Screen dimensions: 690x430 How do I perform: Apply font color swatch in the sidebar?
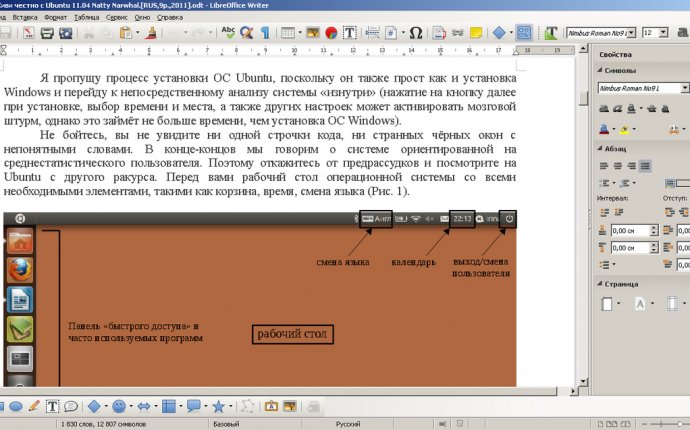pyautogui.click(x=604, y=129)
